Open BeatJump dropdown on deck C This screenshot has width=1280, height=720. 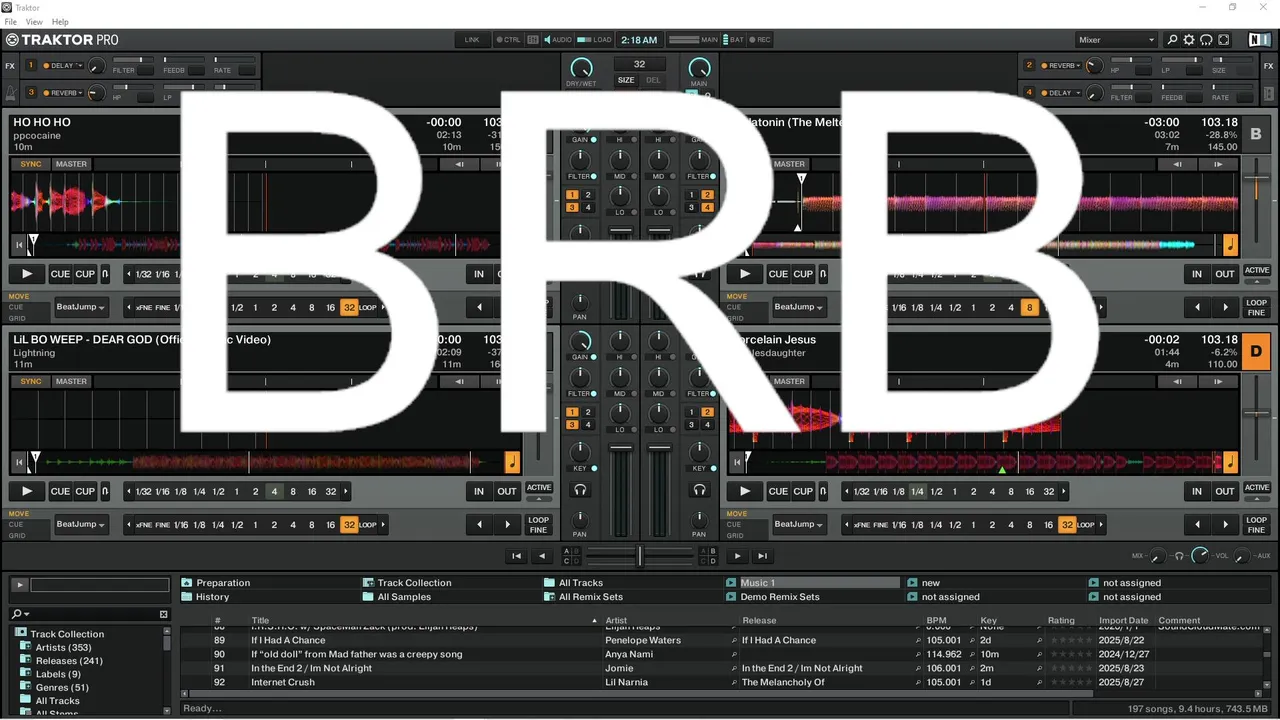coord(80,524)
